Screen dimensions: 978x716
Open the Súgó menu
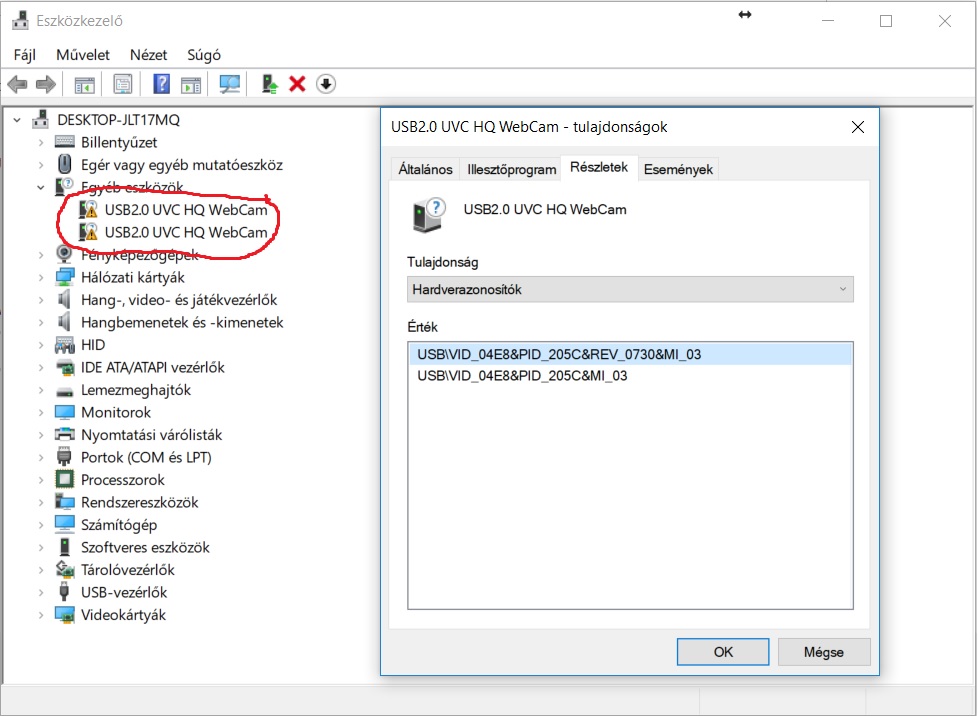[x=204, y=55]
